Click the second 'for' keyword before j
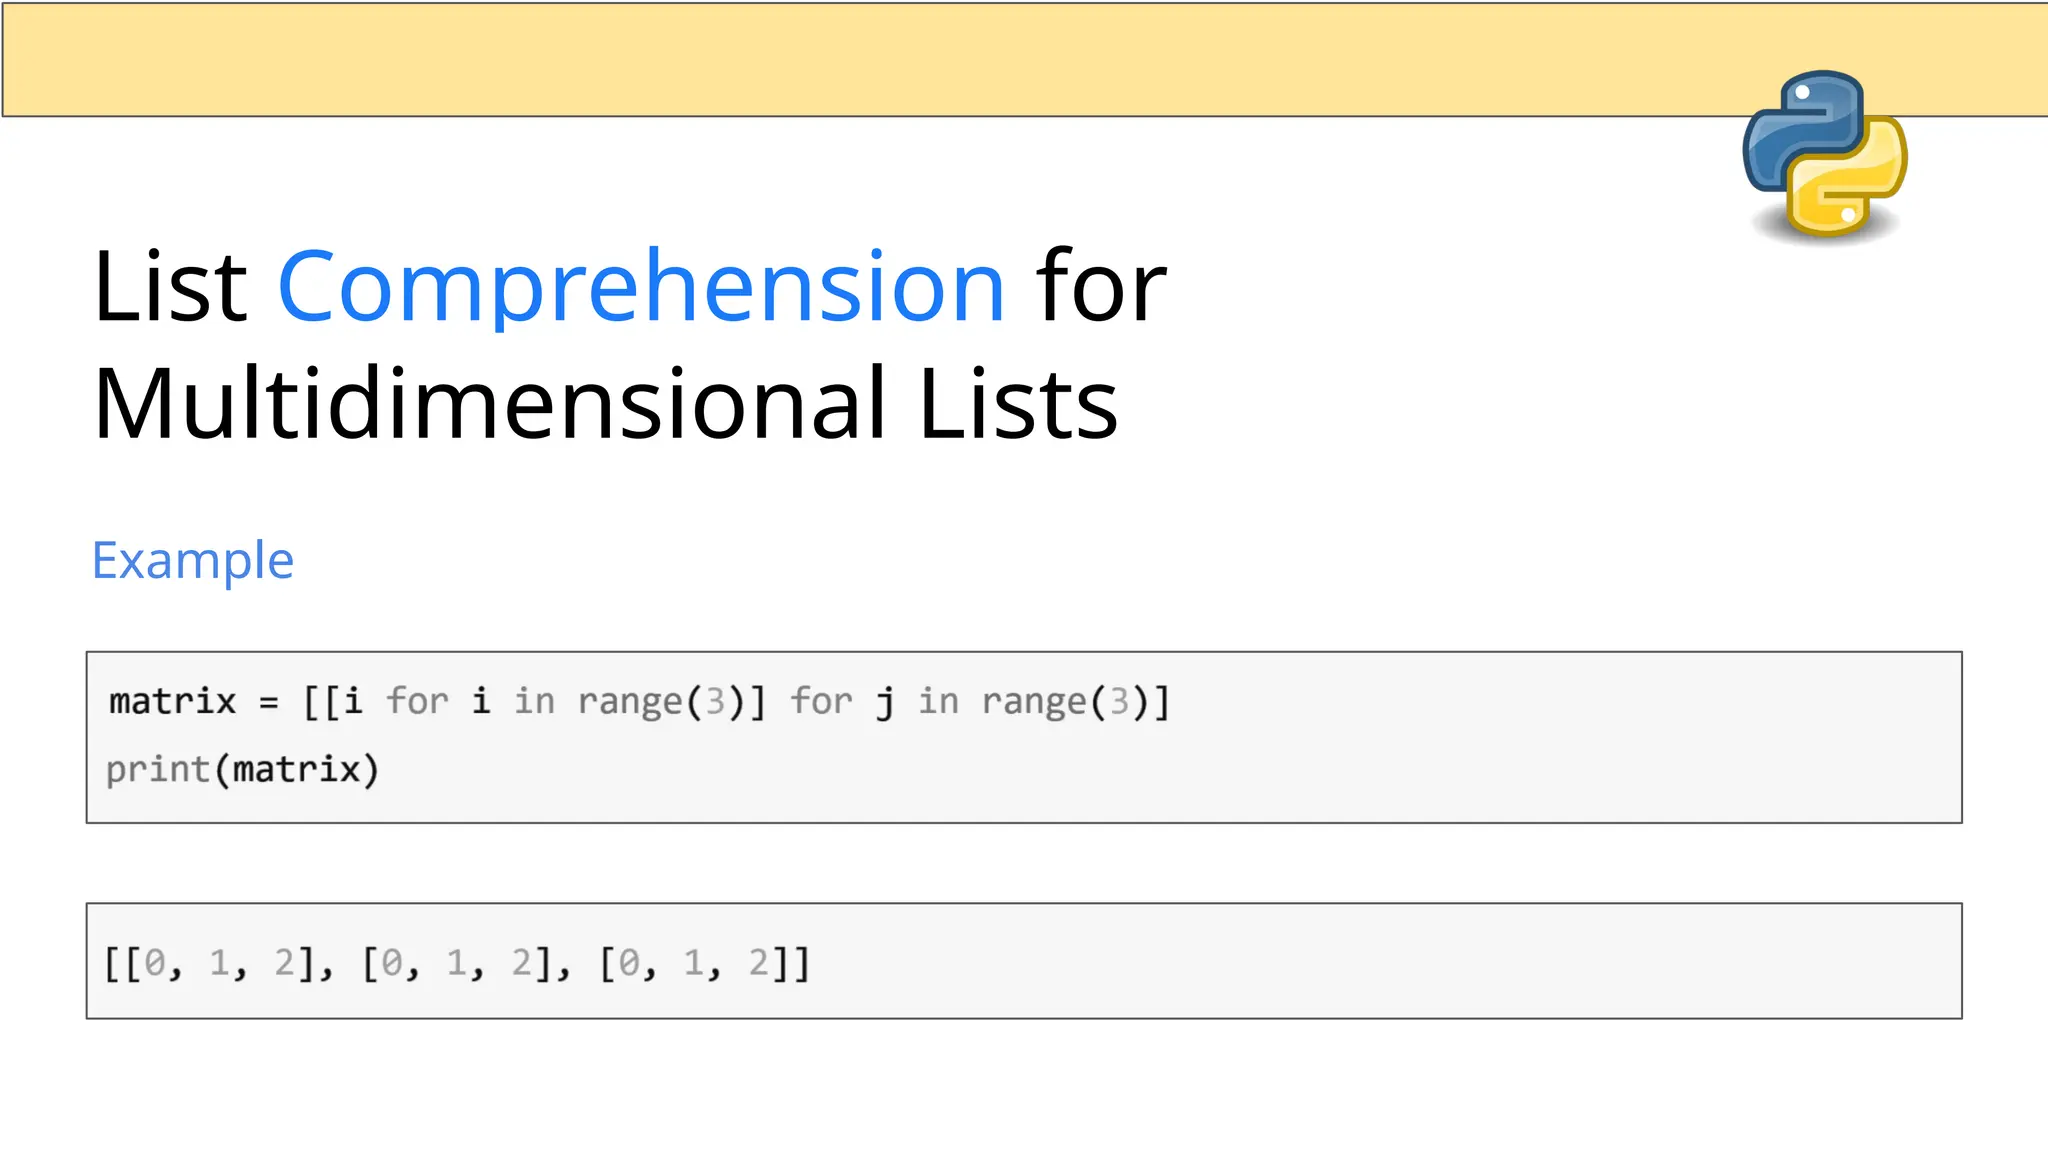Viewport: 2048px width, 1152px height. 821,701
